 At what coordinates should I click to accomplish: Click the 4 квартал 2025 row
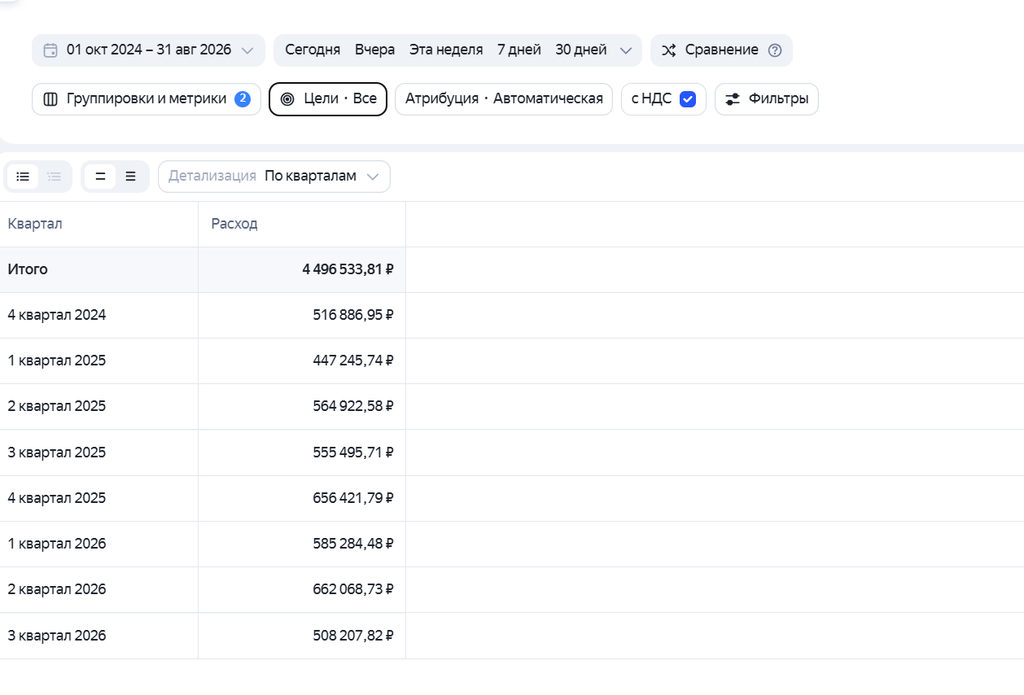202,498
